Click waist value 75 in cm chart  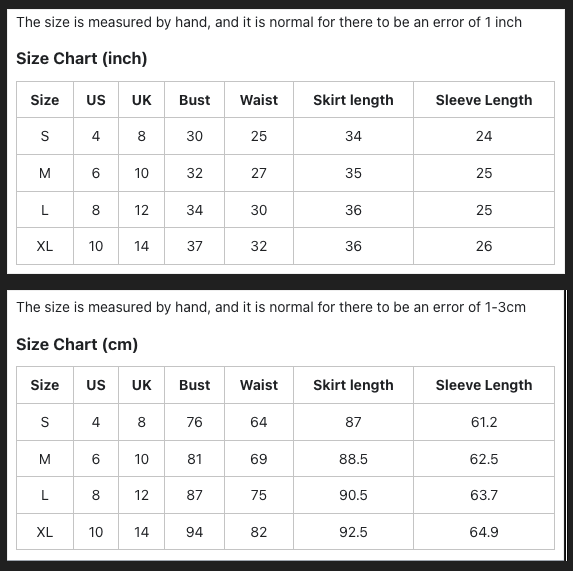(259, 495)
